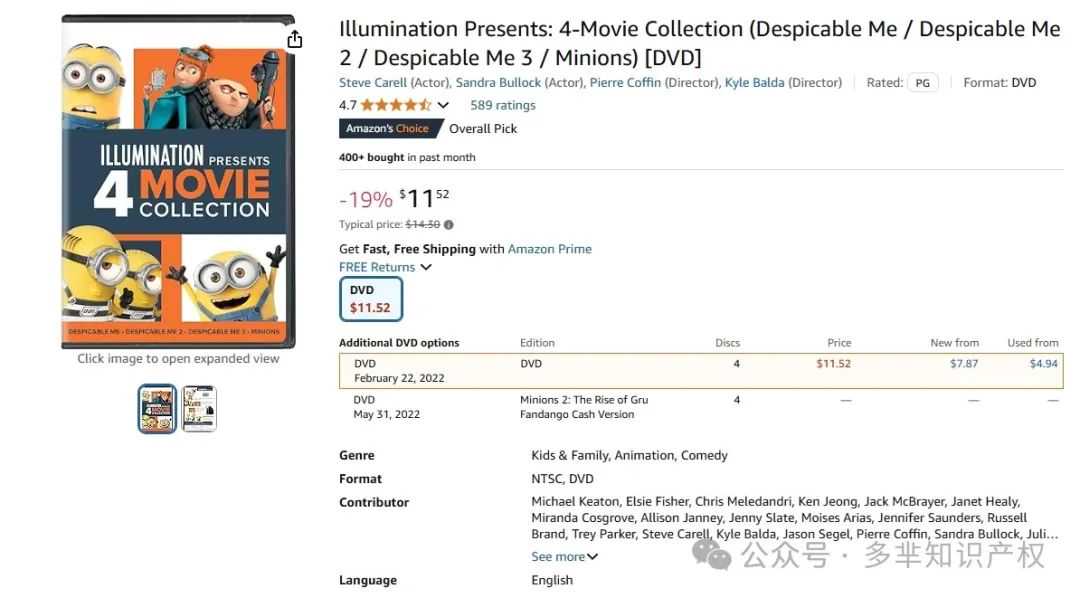The width and height of the screenshot is (1080, 598).
Task: Open the New from $7.87 offer
Action: tap(963, 364)
